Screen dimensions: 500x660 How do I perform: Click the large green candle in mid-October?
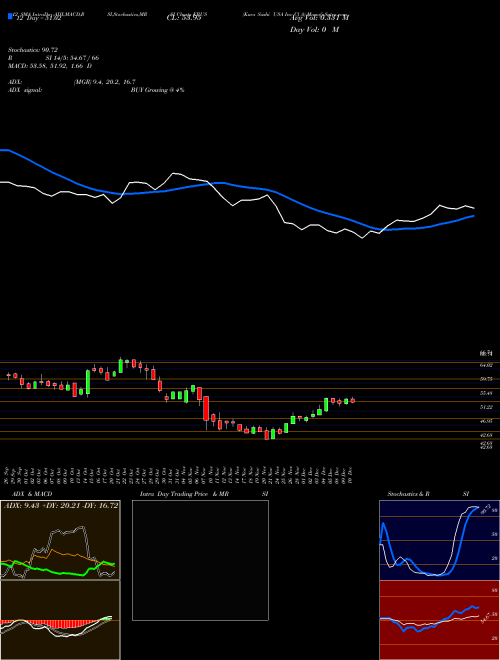pos(88,382)
